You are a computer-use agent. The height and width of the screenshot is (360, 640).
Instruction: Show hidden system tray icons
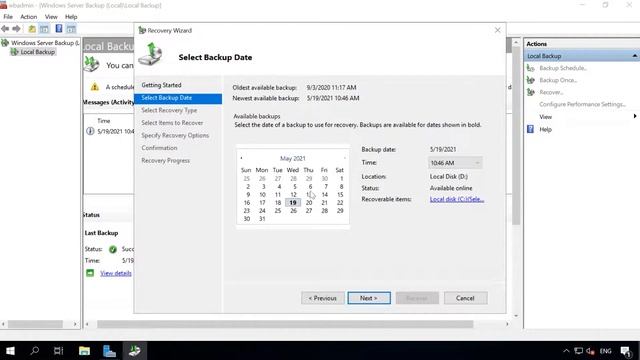point(566,351)
